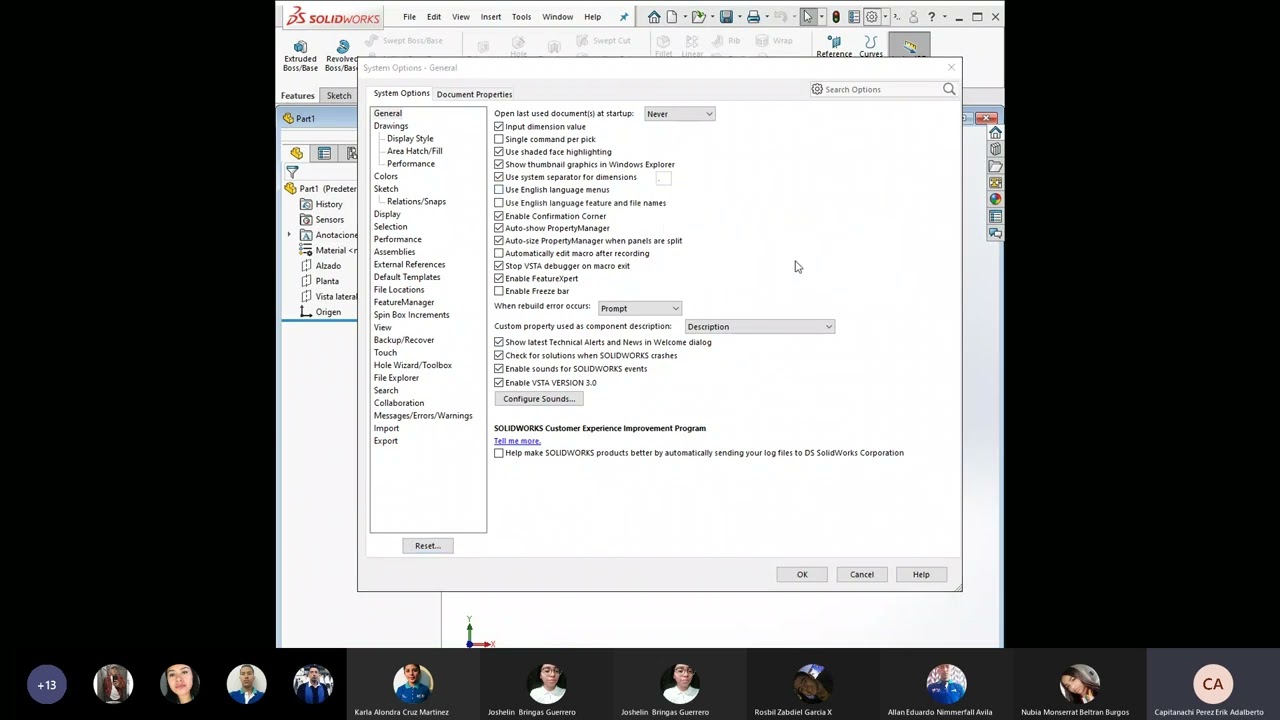This screenshot has height=720, width=1280.
Task: Open dropdown arrow next to Options gear
Action: pos(885,17)
